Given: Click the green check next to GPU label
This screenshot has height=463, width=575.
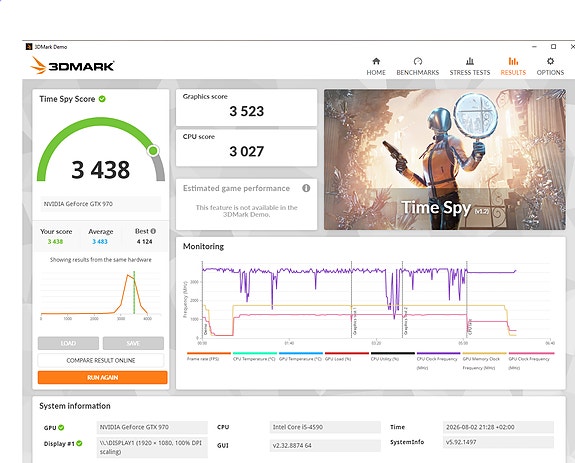Looking at the screenshot, I should (61, 427).
